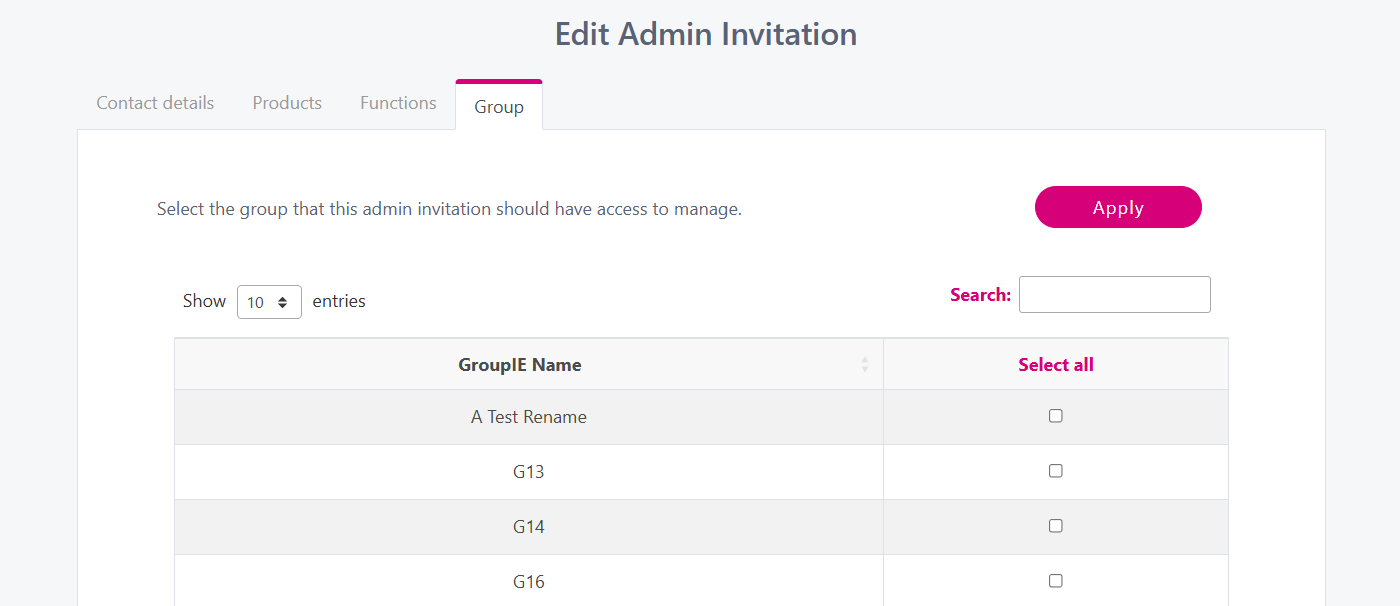Sort by the GroupIE Name arrows icon

point(865,365)
